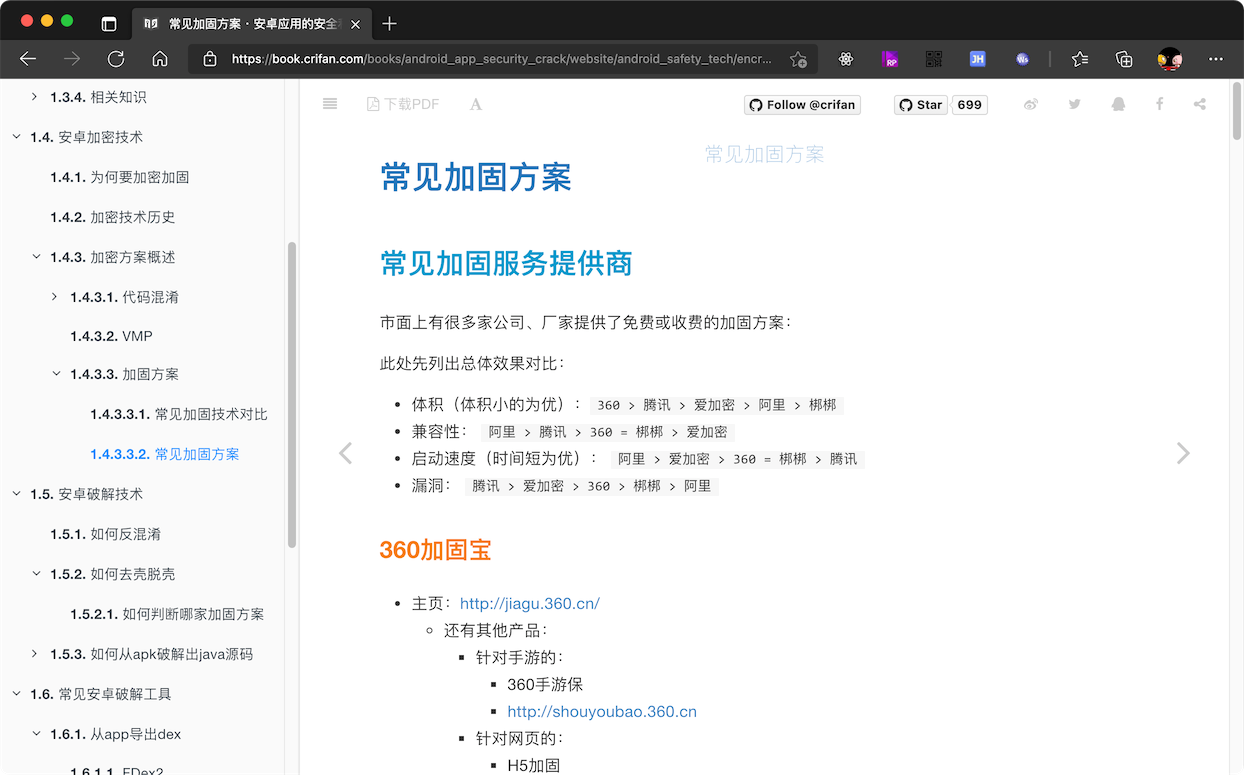Image resolution: width=1244 pixels, height=775 pixels.
Task: Open 1.4.3.2. VMP chapter
Action: (111, 336)
